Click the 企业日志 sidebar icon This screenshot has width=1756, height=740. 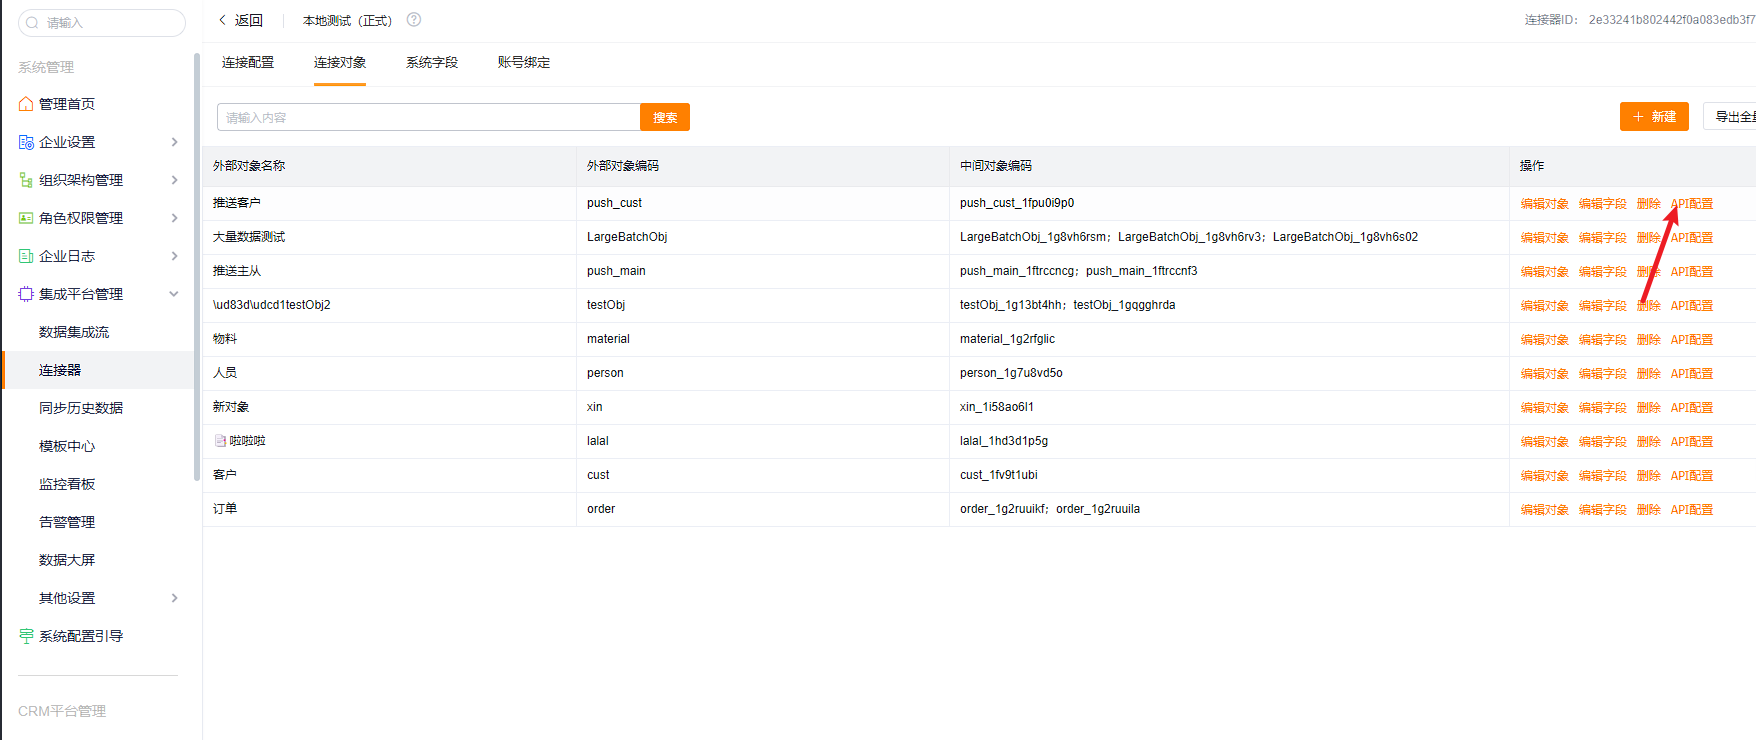point(26,256)
